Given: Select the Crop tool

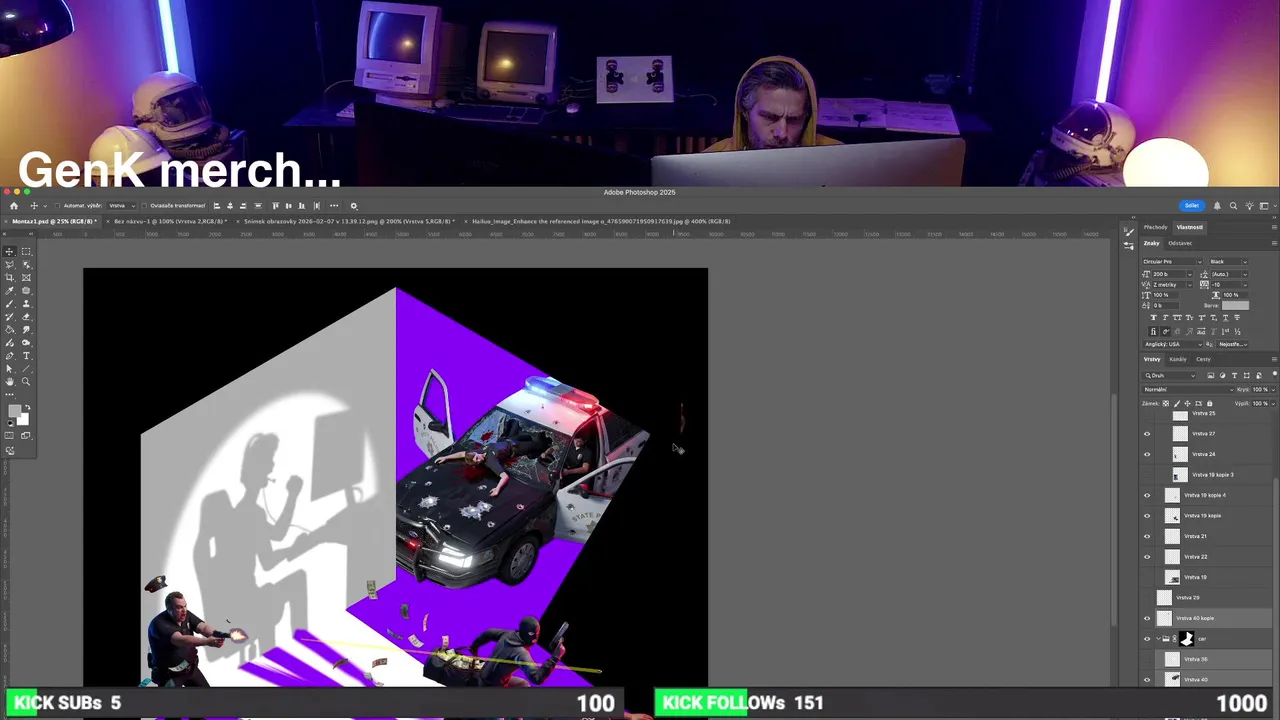Looking at the screenshot, I should coord(9,277).
